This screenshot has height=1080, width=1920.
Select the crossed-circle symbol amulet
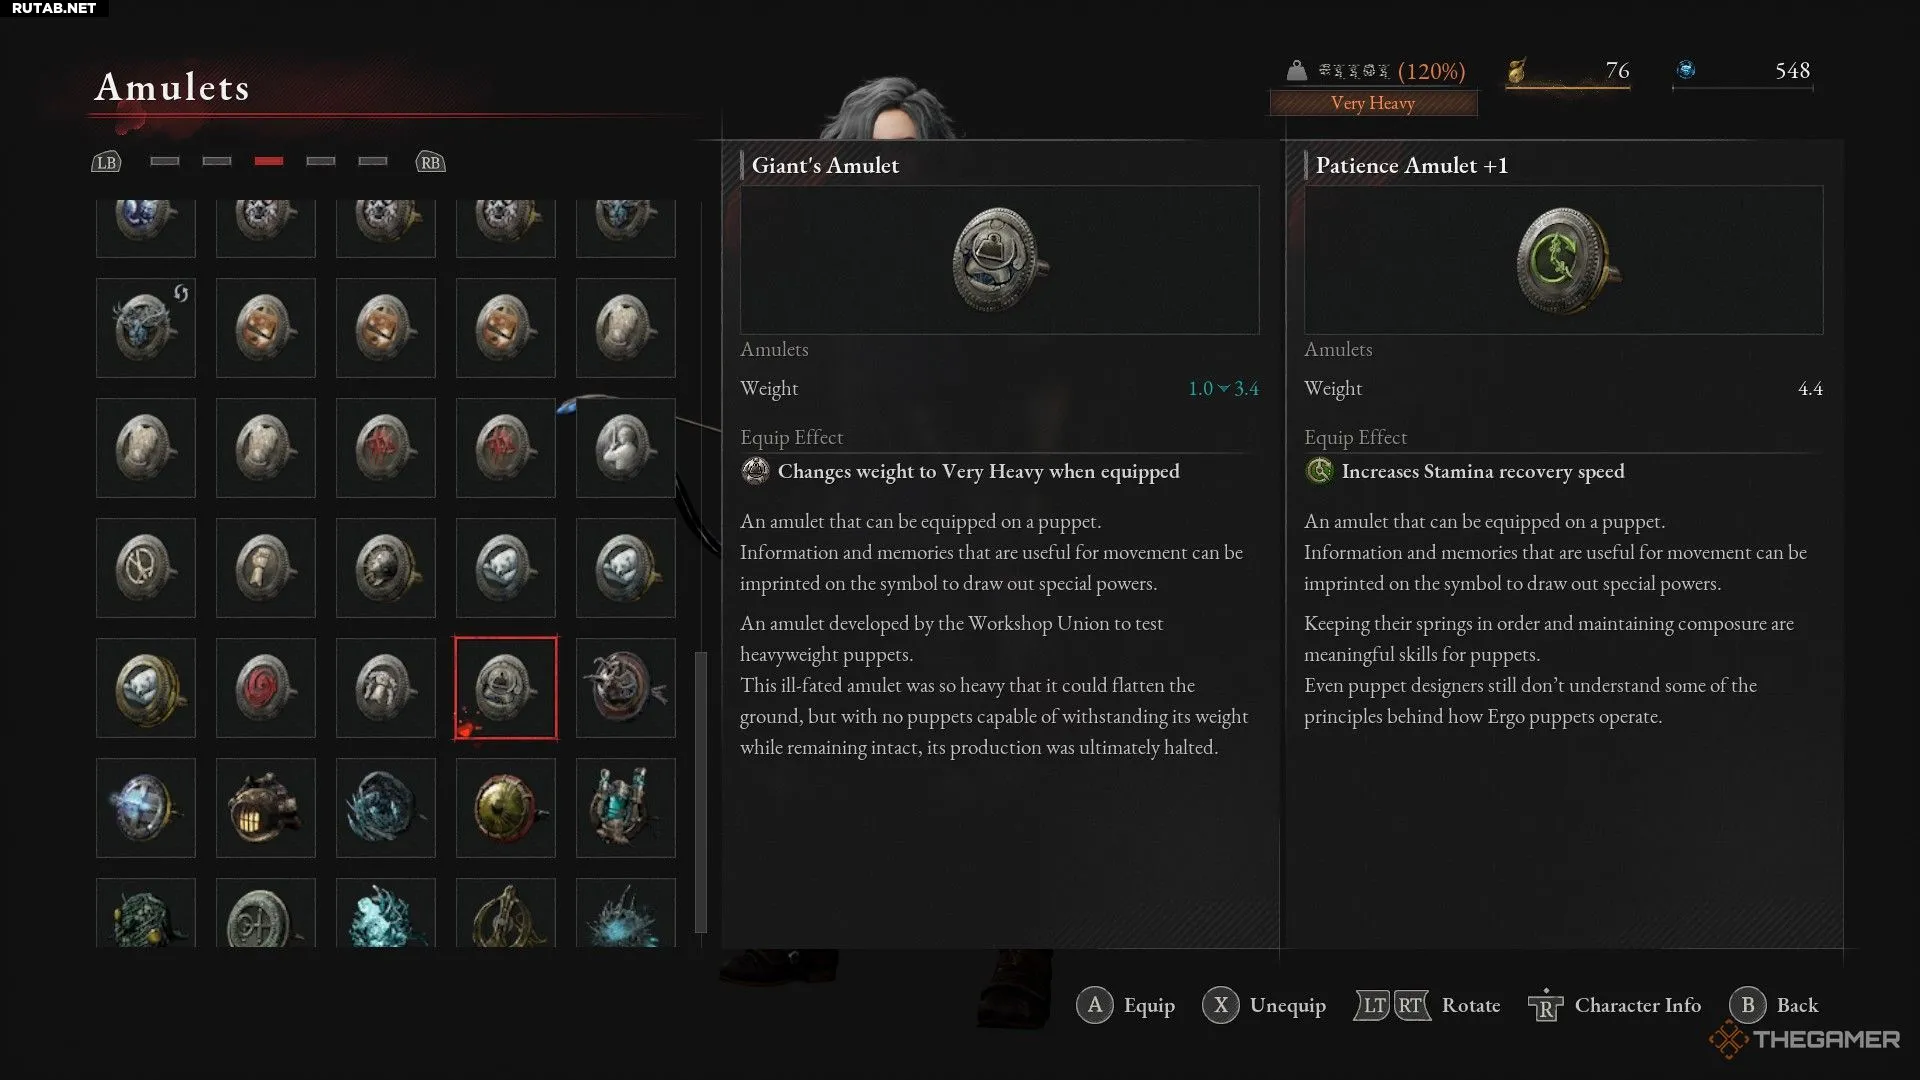click(145, 568)
